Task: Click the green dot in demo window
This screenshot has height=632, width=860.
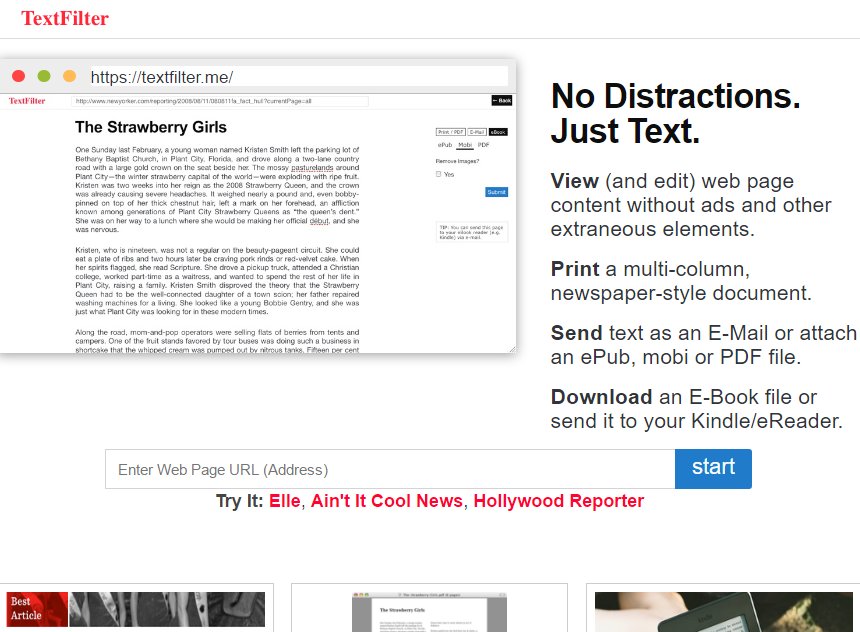Action: 44,76
